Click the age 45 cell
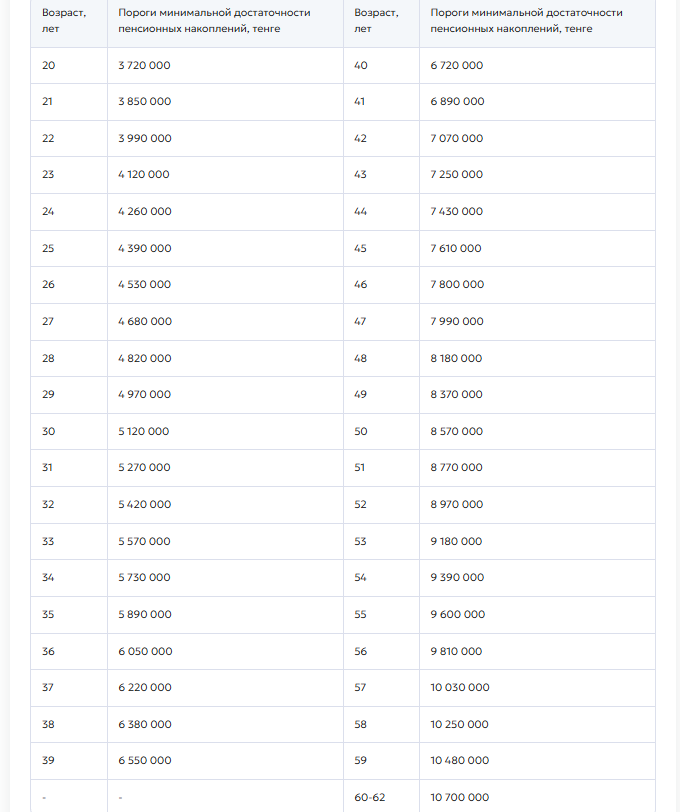This screenshot has width=680, height=812. pos(361,248)
